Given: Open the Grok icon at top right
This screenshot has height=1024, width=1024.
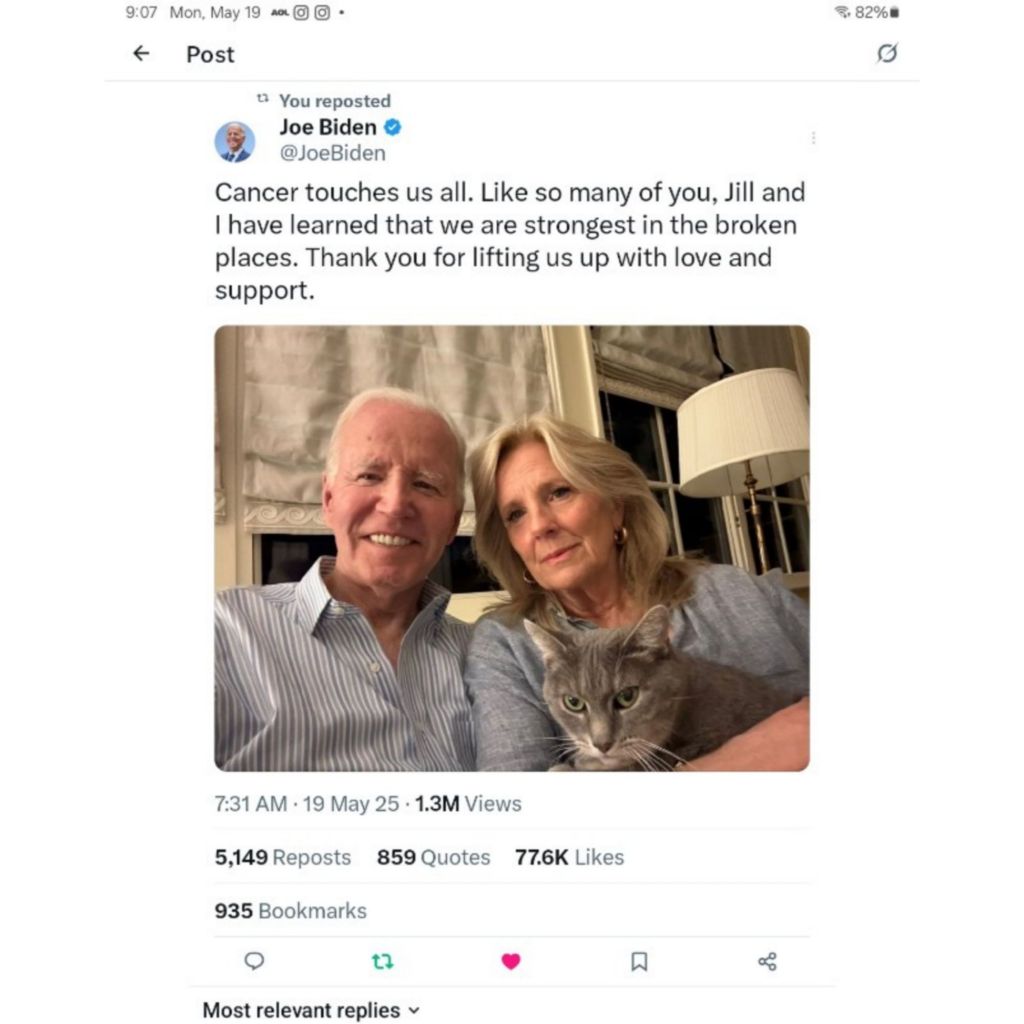Looking at the screenshot, I should point(886,54).
